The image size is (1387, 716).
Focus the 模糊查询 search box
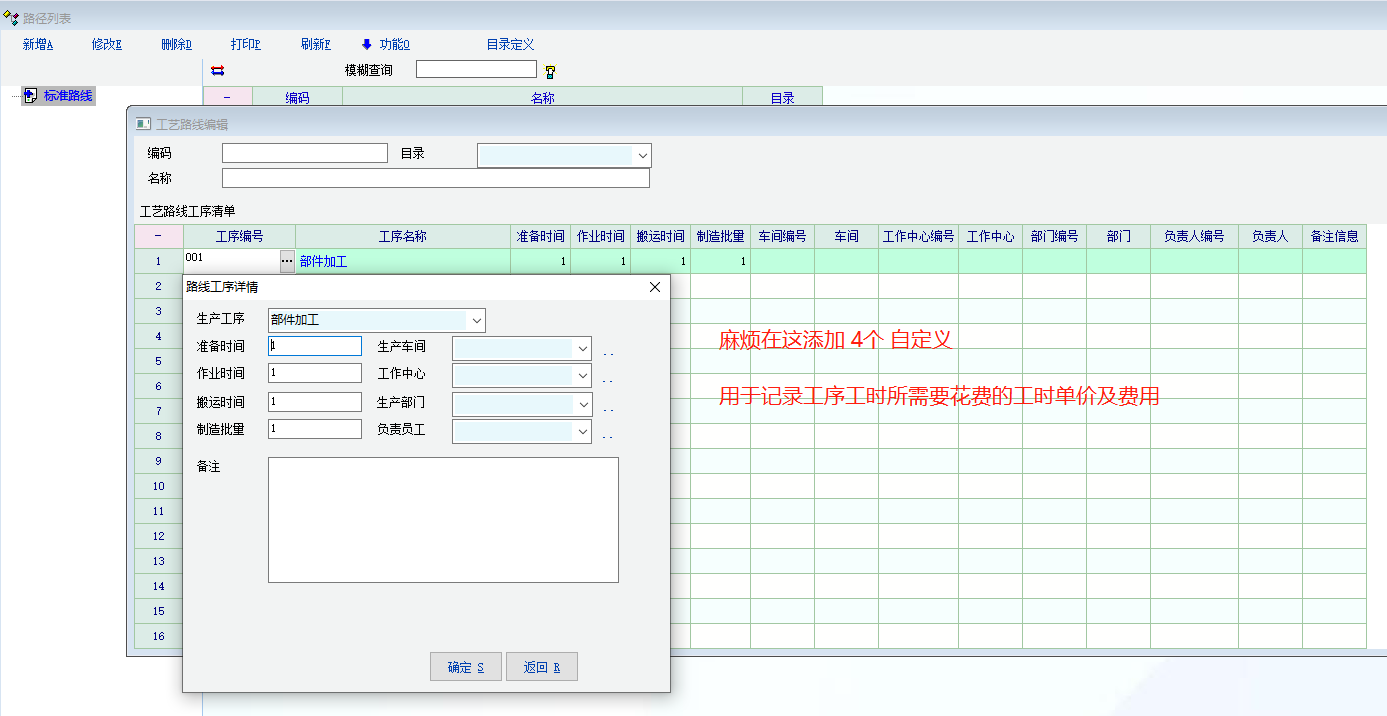click(x=476, y=70)
